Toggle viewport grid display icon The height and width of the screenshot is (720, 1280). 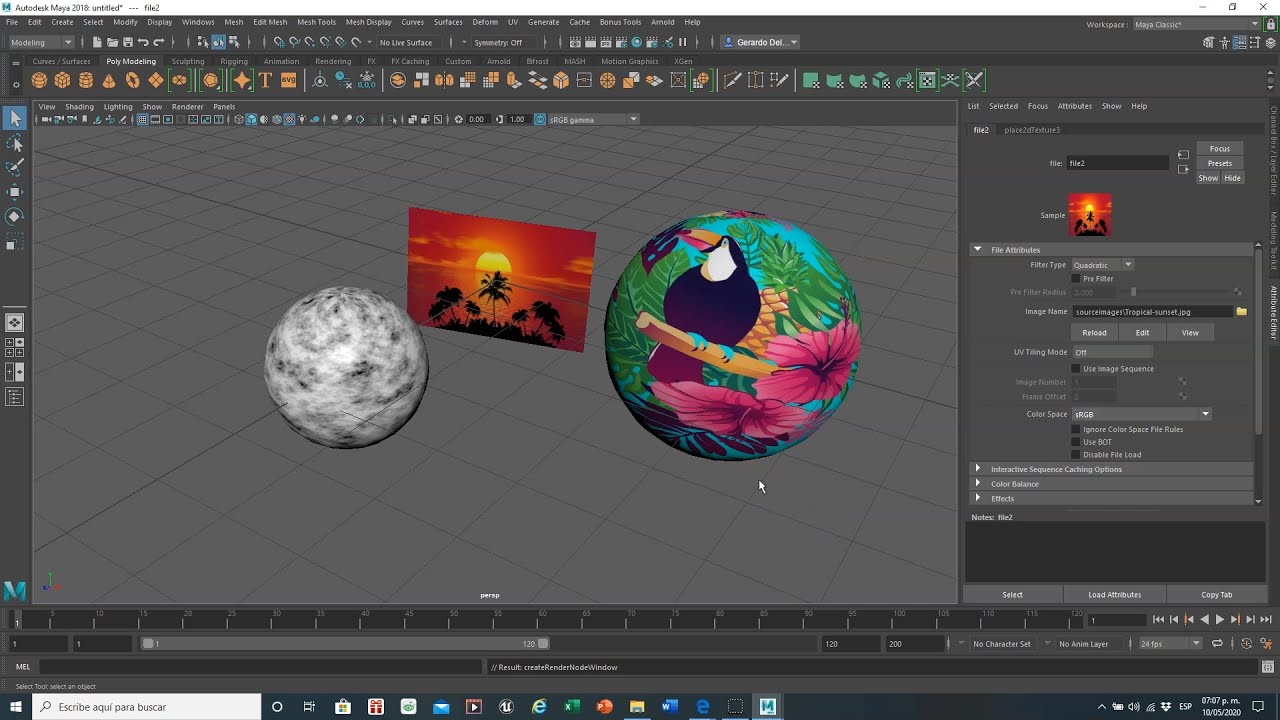[142, 119]
